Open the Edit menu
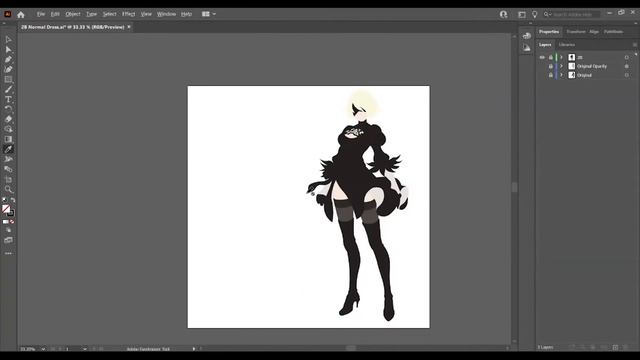640x360 pixels. coord(55,14)
